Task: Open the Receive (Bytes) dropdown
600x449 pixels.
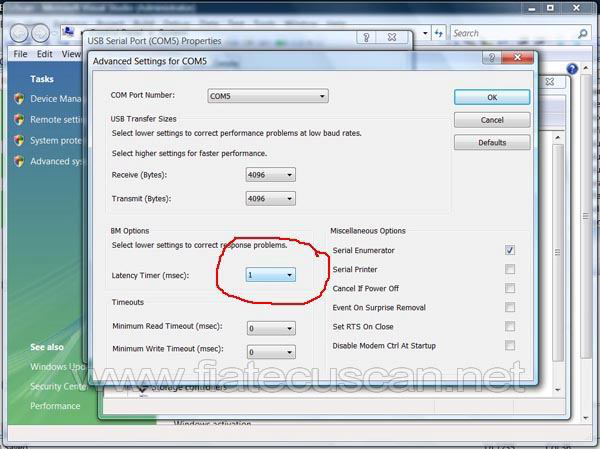Action: pos(271,175)
